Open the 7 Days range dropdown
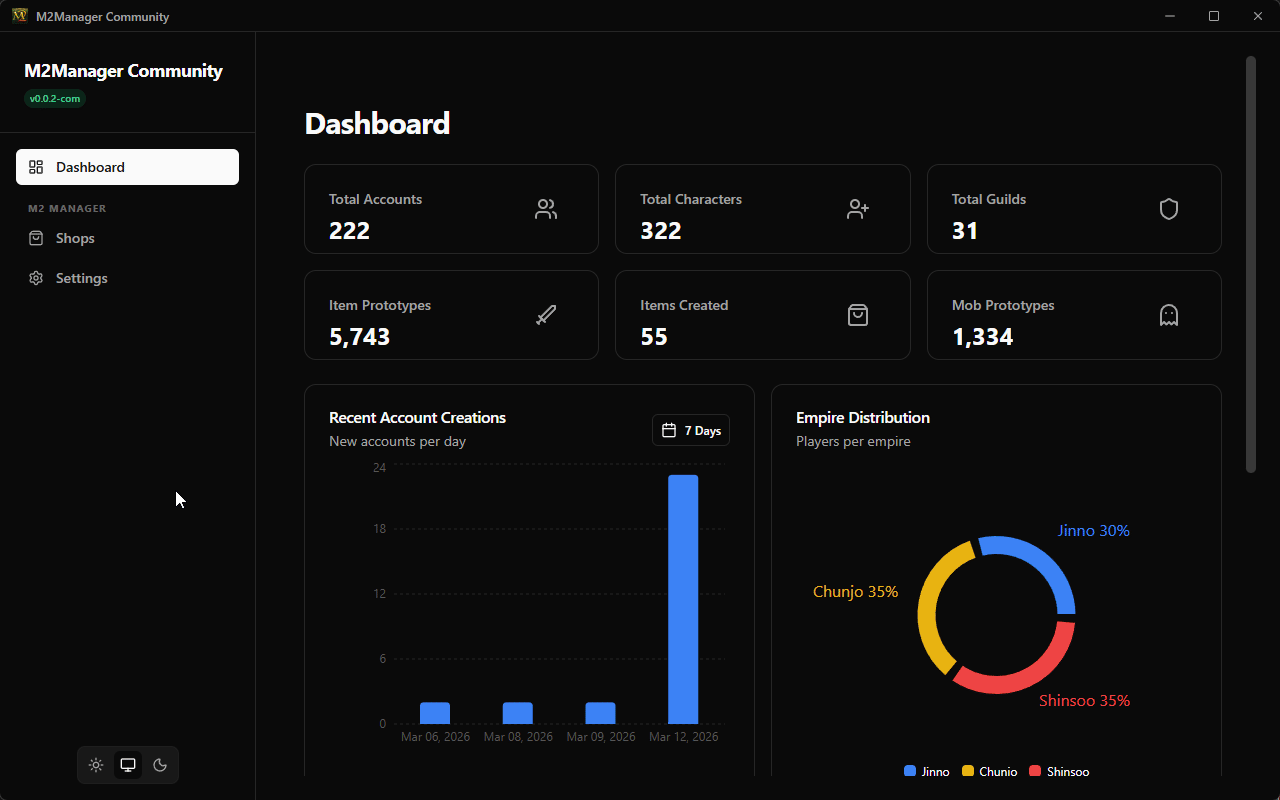 coord(691,430)
